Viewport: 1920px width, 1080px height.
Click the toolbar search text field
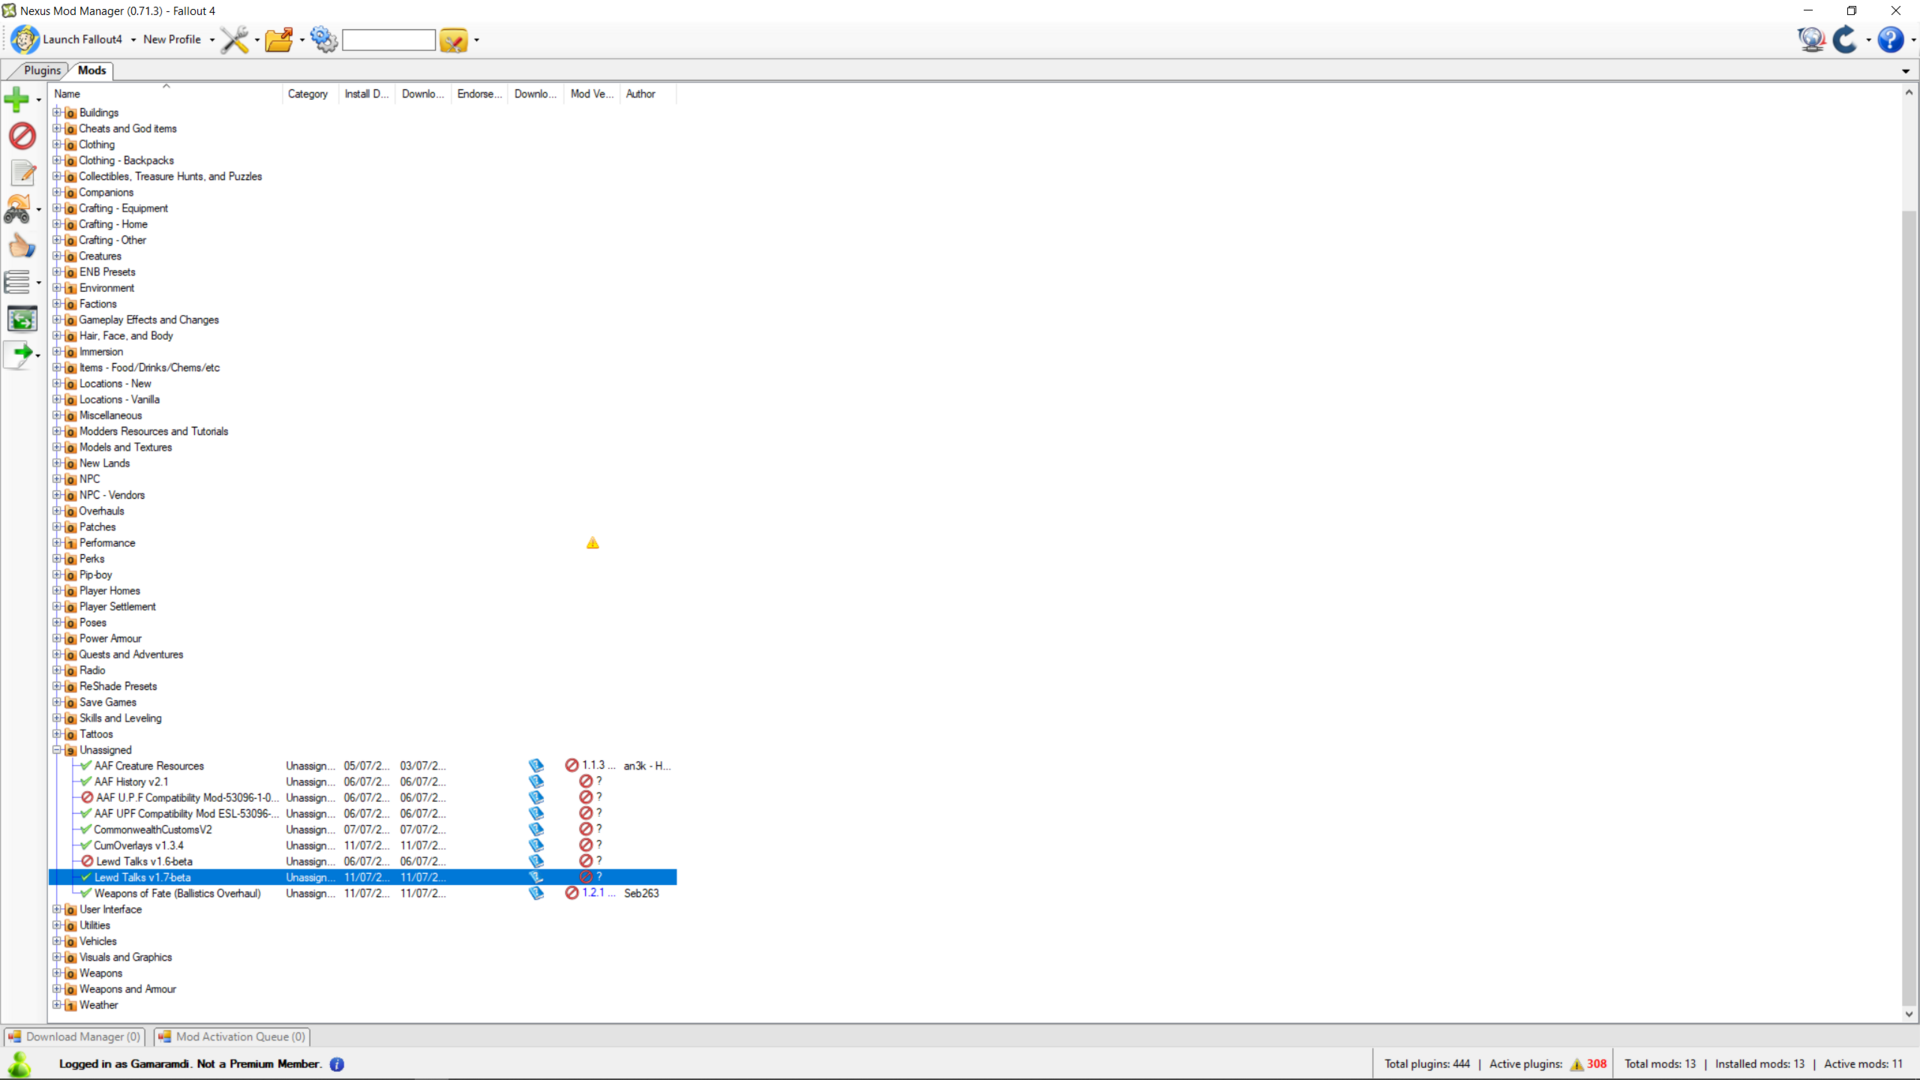389,40
